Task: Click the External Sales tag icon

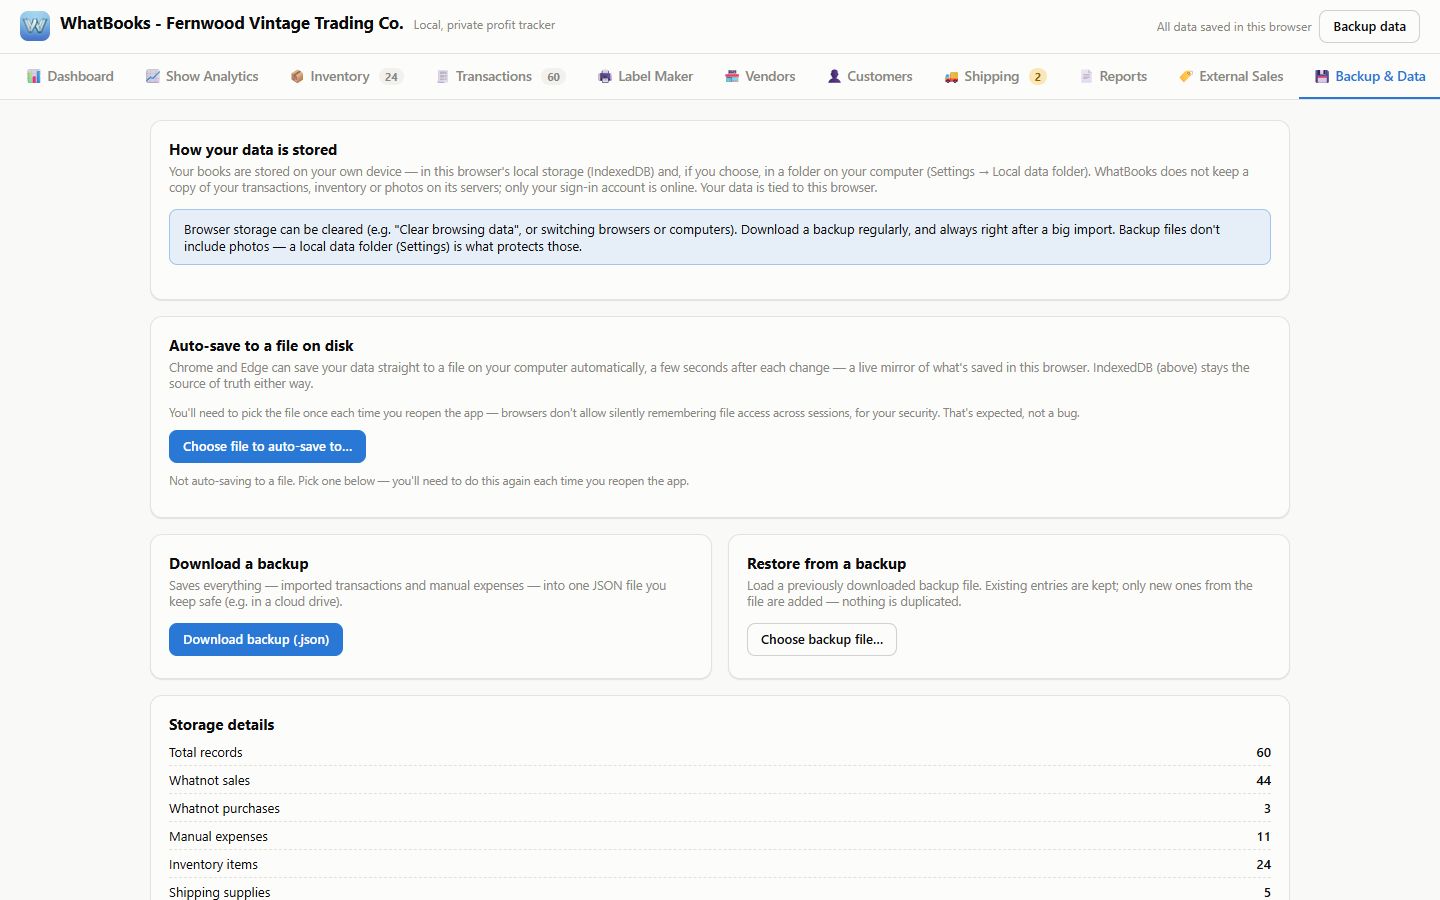Action: pyautogui.click(x=1186, y=76)
